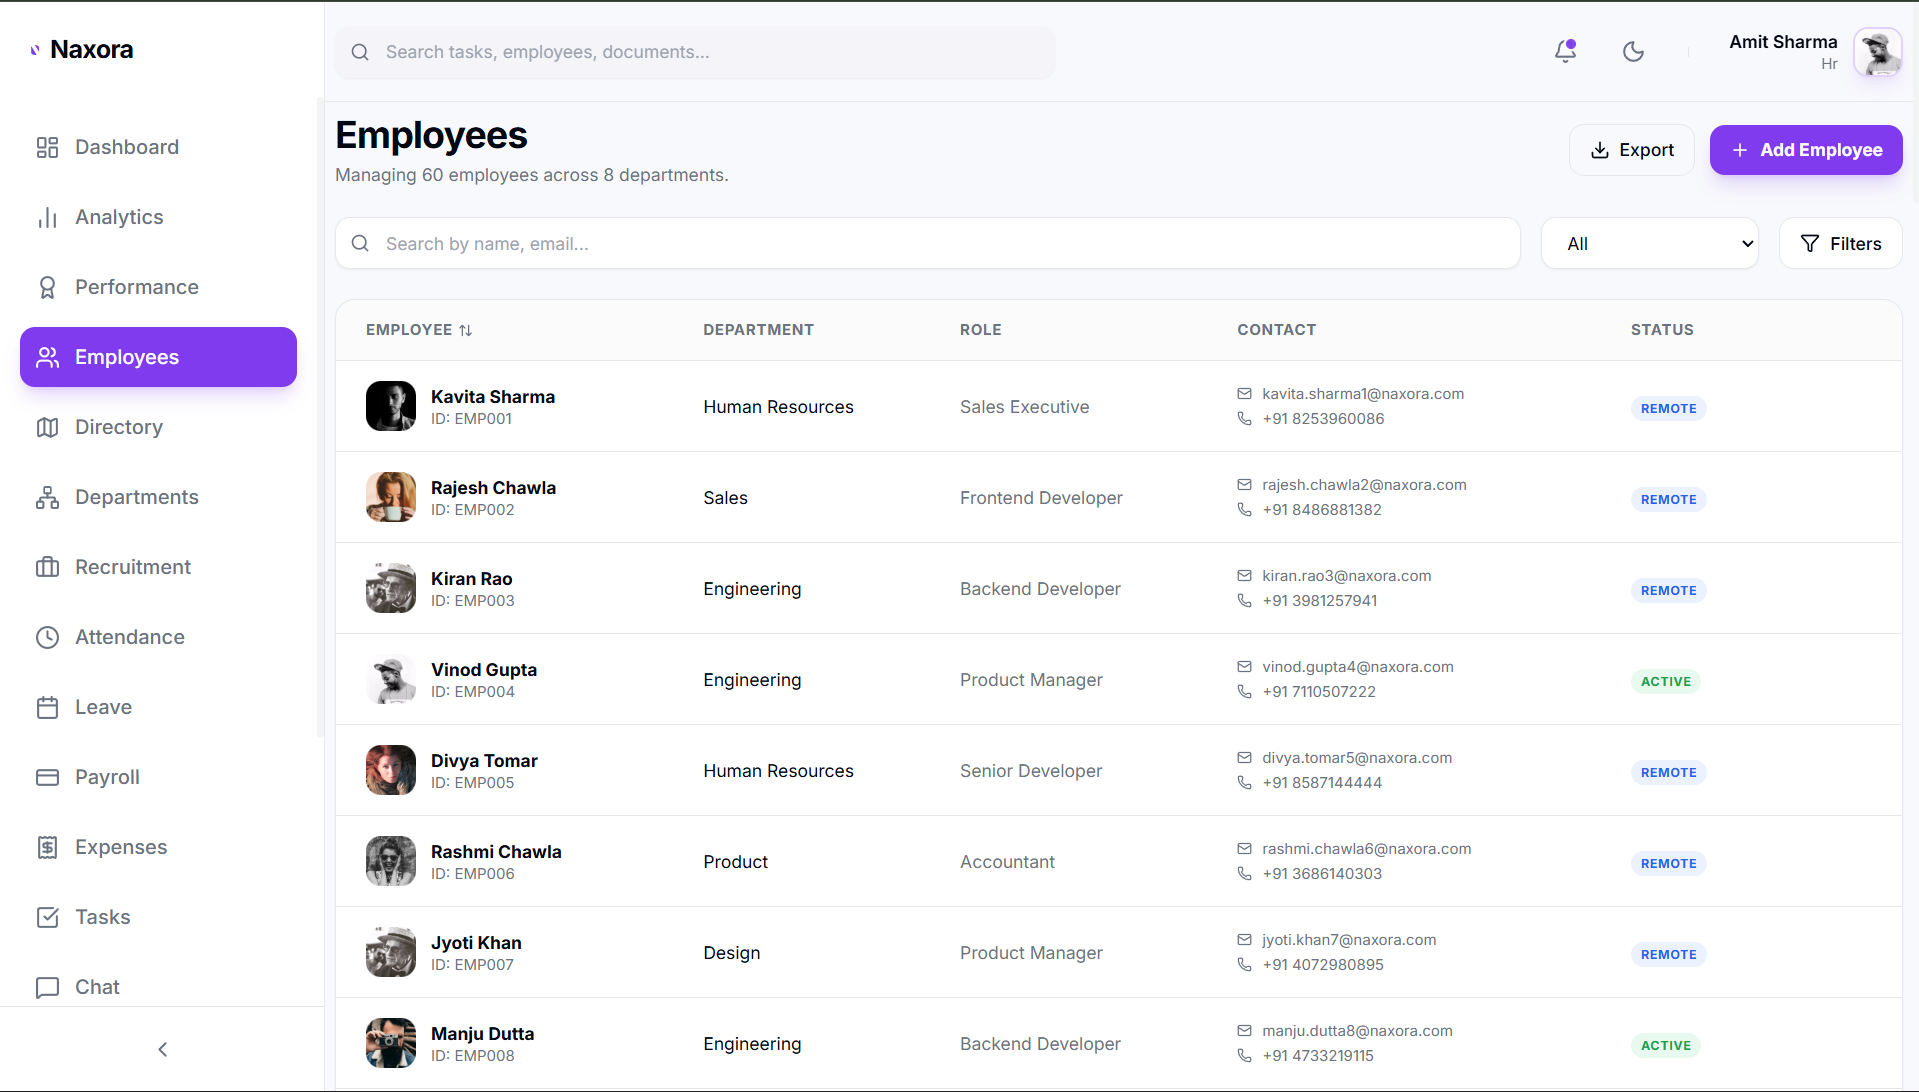
Task: Click the Departments hierarchy icon
Action: (x=47, y=497)
